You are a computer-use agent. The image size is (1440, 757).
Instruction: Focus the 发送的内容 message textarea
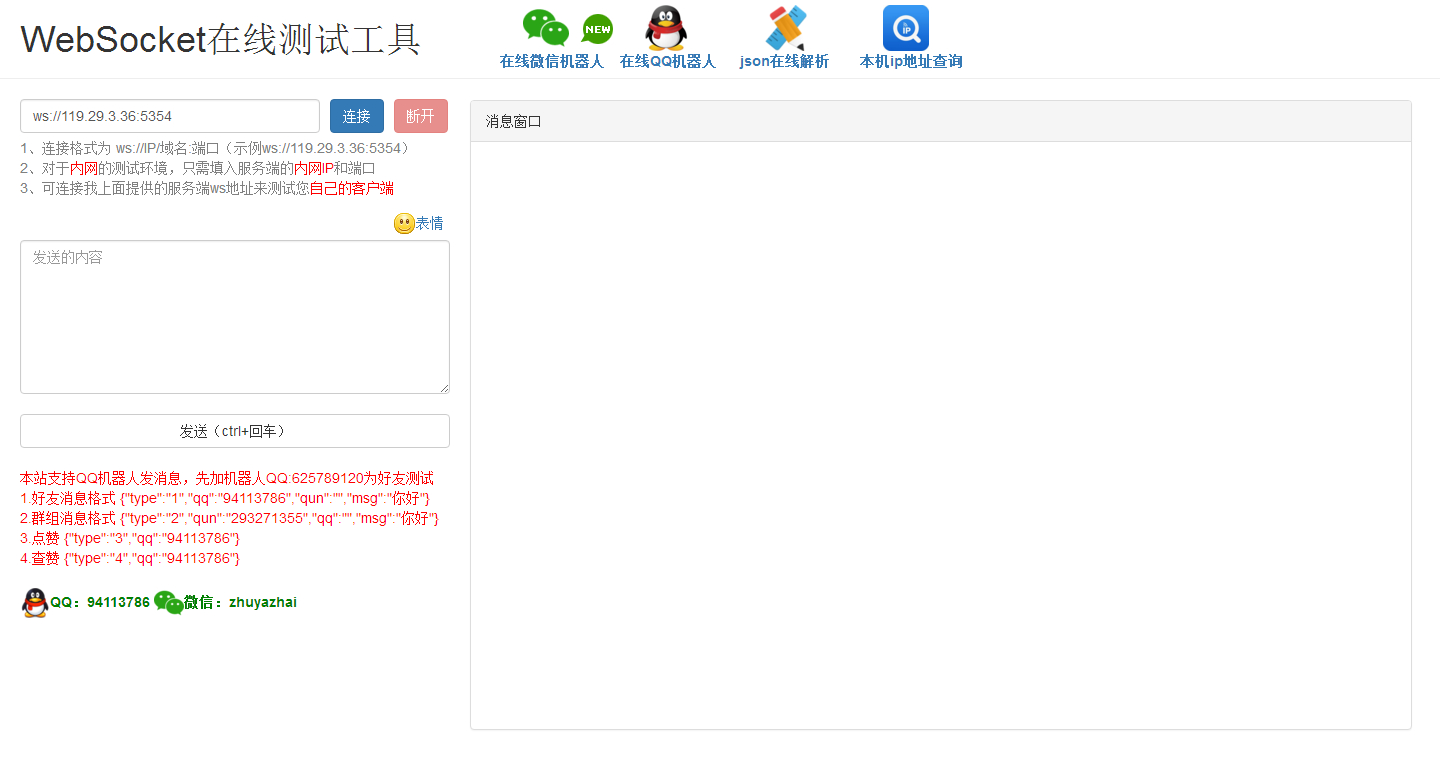tap(235, 317)
